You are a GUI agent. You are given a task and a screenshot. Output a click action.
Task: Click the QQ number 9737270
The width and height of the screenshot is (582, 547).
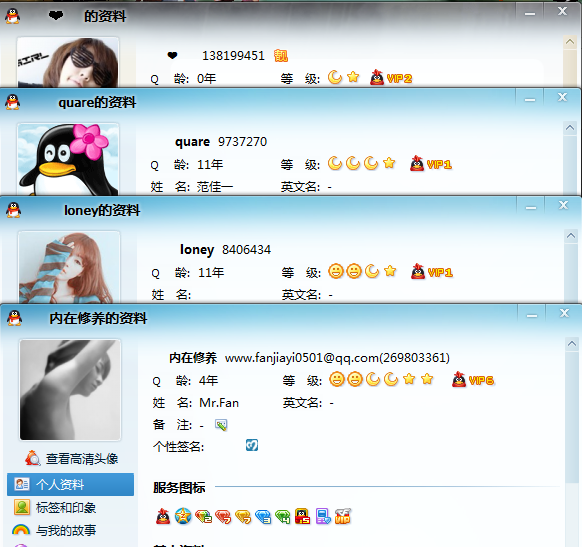click(242, 142)
